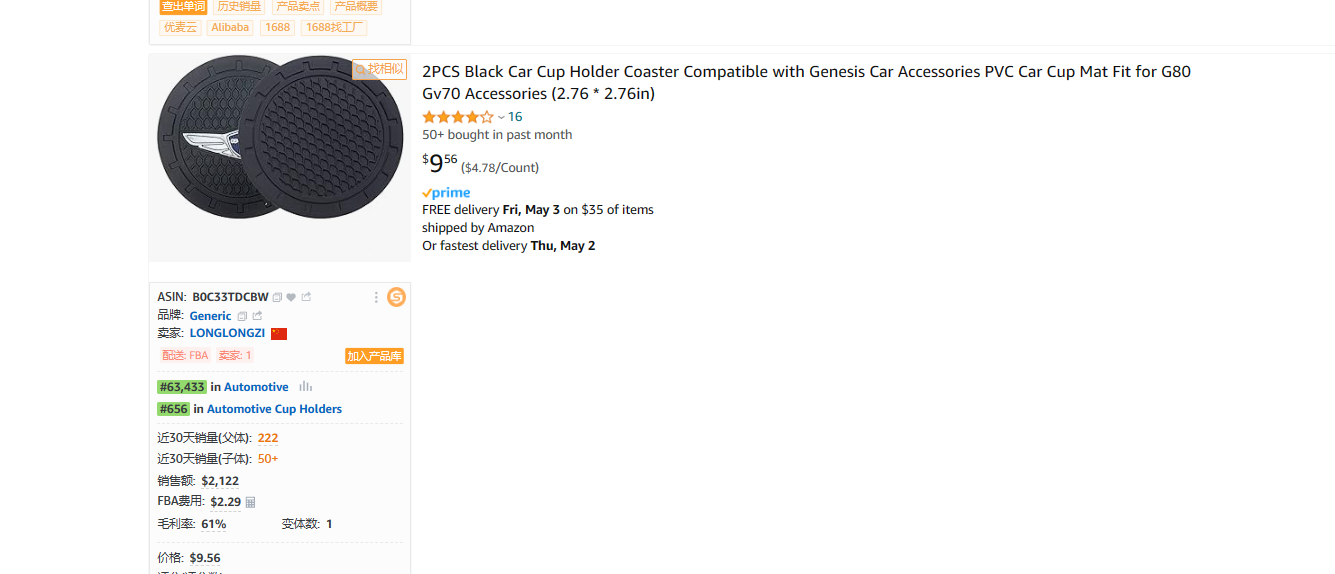Copy the Generic brand name icon
1335x574 pixels.
pyautogui.click(x=242, y=316)
